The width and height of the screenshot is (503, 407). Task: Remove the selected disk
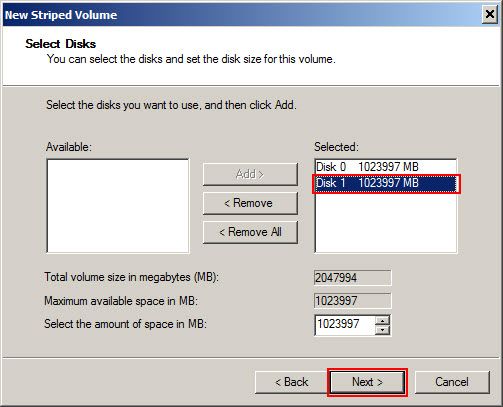[x=250, y=203]
